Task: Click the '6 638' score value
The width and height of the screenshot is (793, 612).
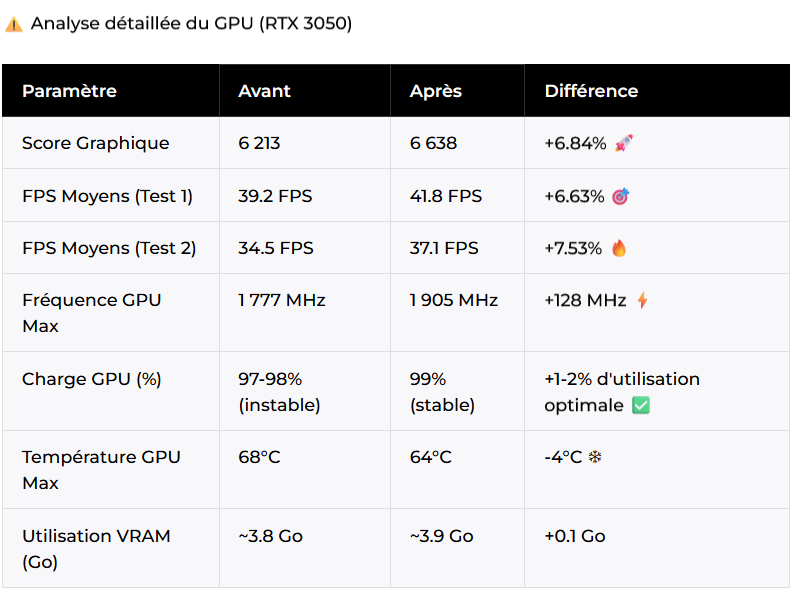Action: 433,143
